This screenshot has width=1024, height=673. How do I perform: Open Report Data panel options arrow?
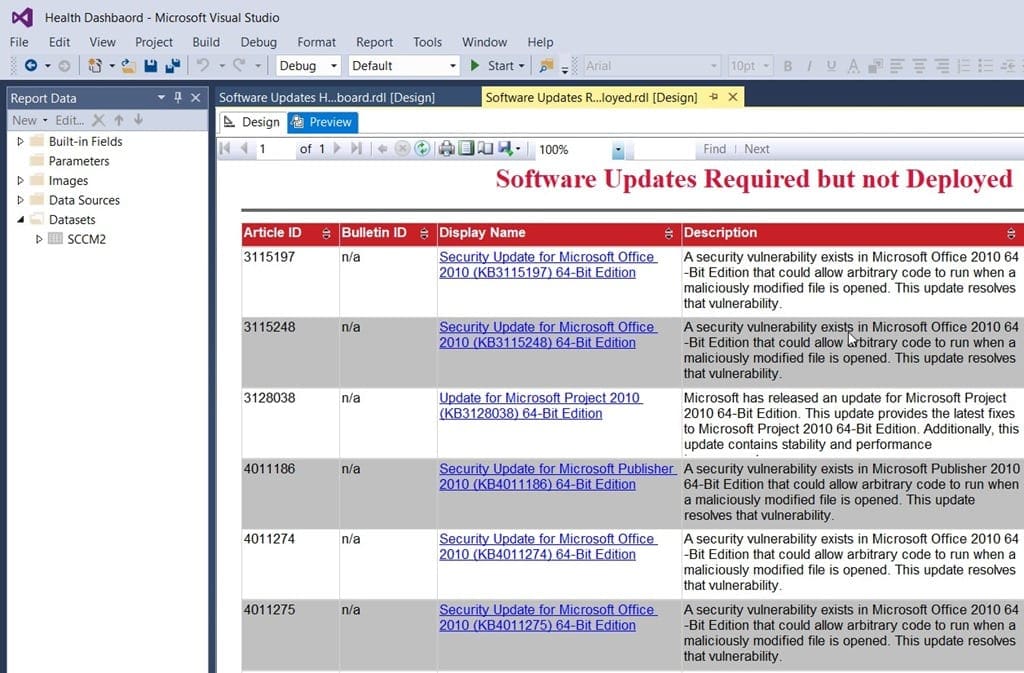pyautogui.click(x=161, y=98)
